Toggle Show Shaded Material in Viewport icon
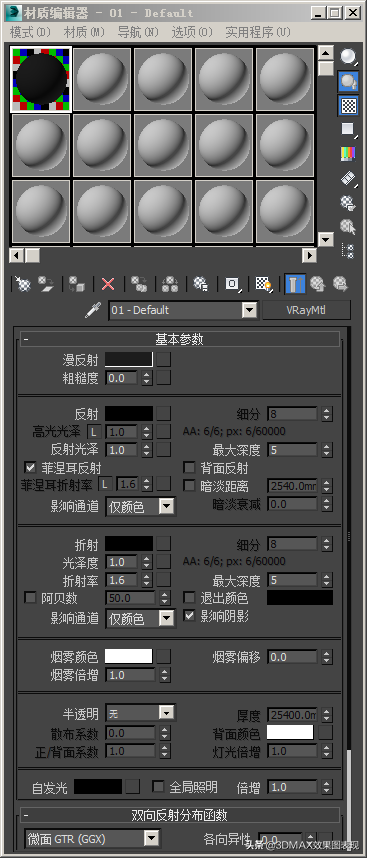 (x=264, y=283)
